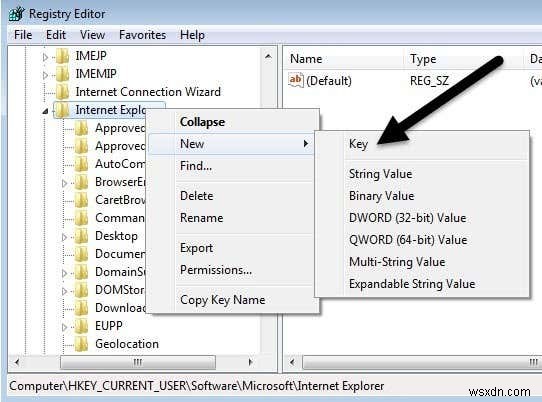This screenshot has height=402, width=542.
Task: Choose Permissions... in the context menu
Action: tap(232, 270)
